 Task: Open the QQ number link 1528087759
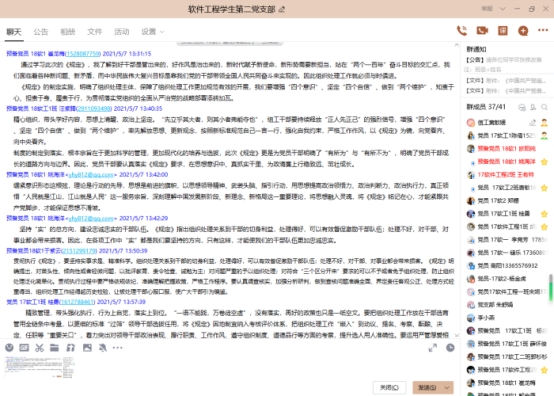click(x=83, y=54)
